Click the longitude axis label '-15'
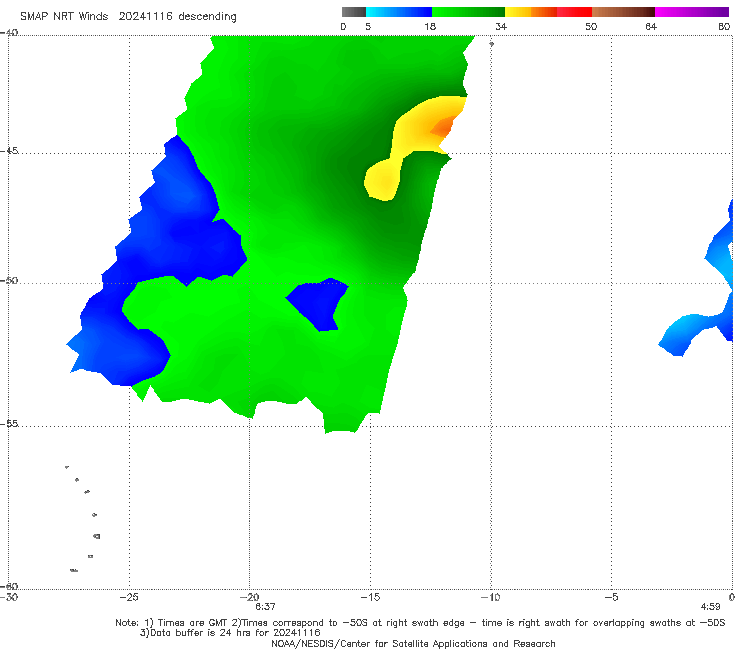The height and width of the screenshot is (650, 740). click(370, 597)
